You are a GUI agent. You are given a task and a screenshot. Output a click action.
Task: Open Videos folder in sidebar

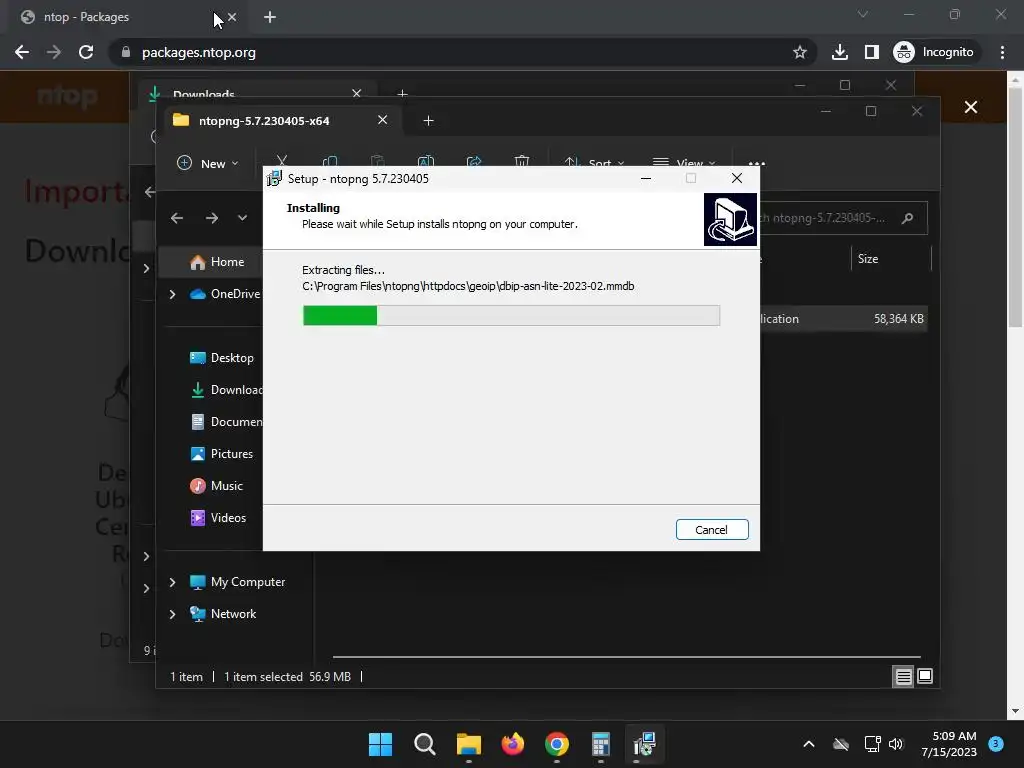point(217,518)
